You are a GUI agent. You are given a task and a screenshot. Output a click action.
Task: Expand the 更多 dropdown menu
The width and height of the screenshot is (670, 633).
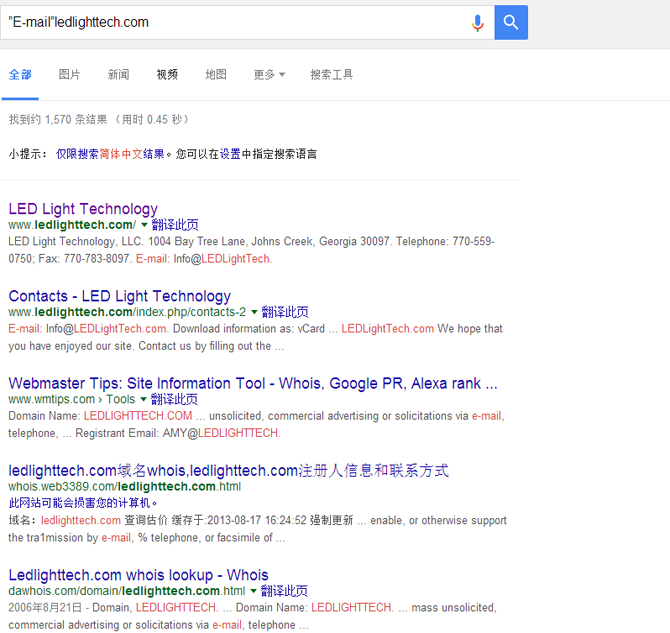point(269,75)
